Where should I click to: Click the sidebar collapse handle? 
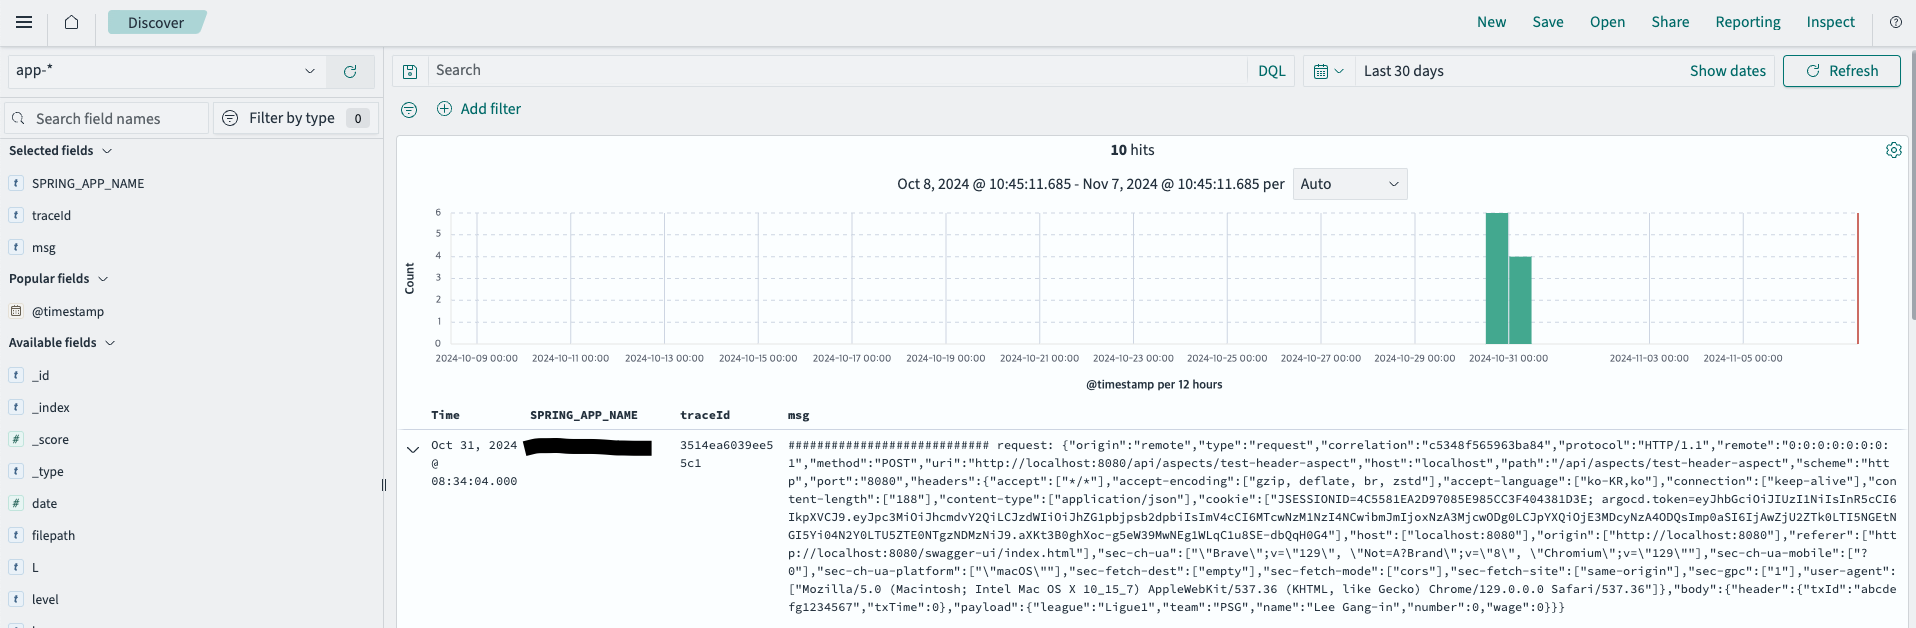tap(384, 485)
